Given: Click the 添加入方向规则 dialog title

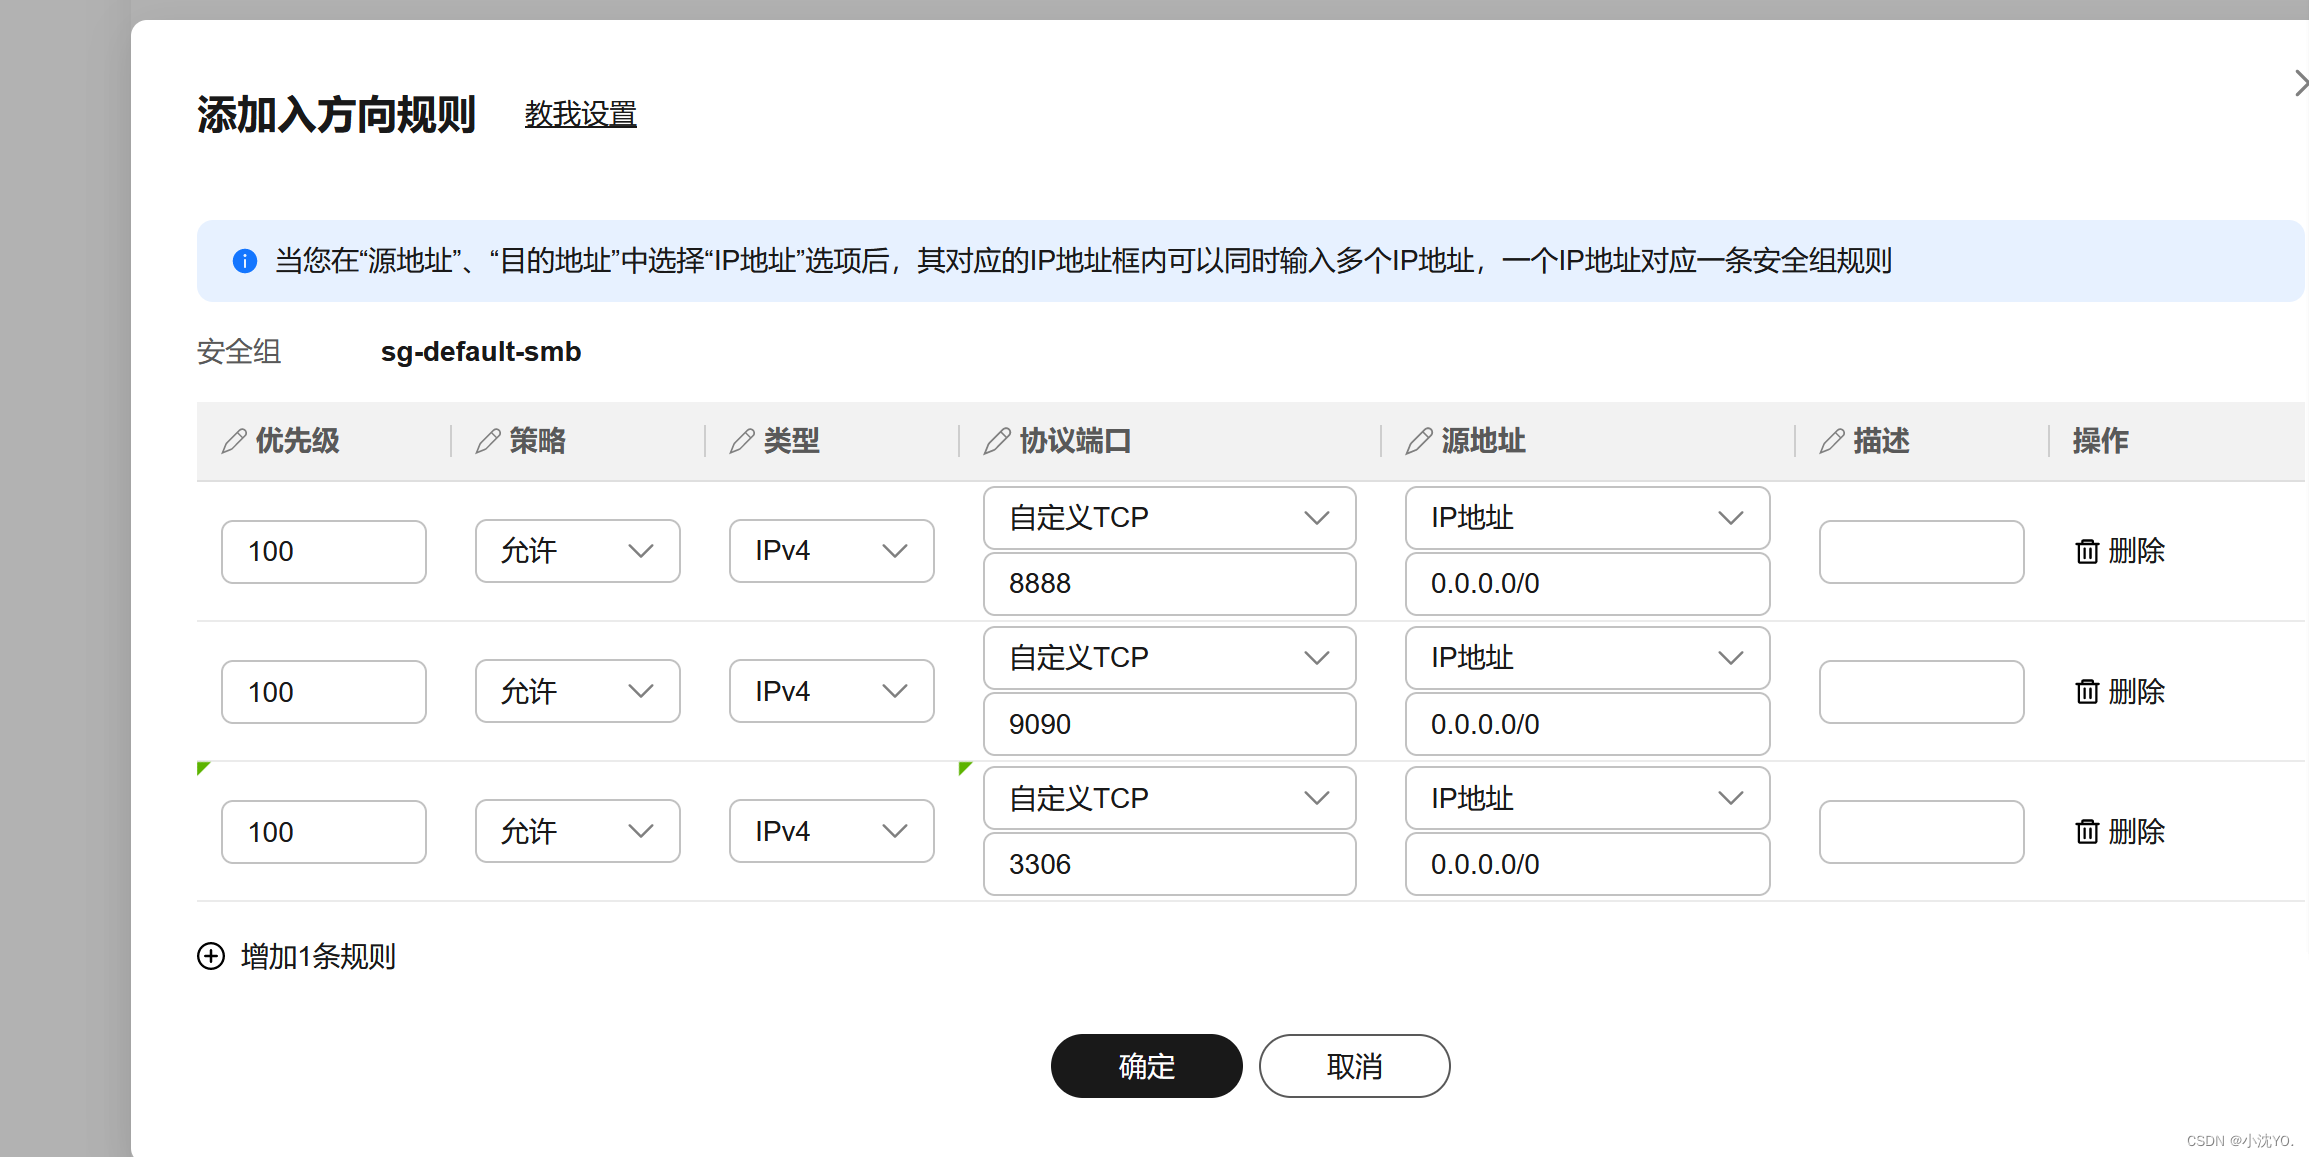Looking at the screenshot, I should (336, 115).
